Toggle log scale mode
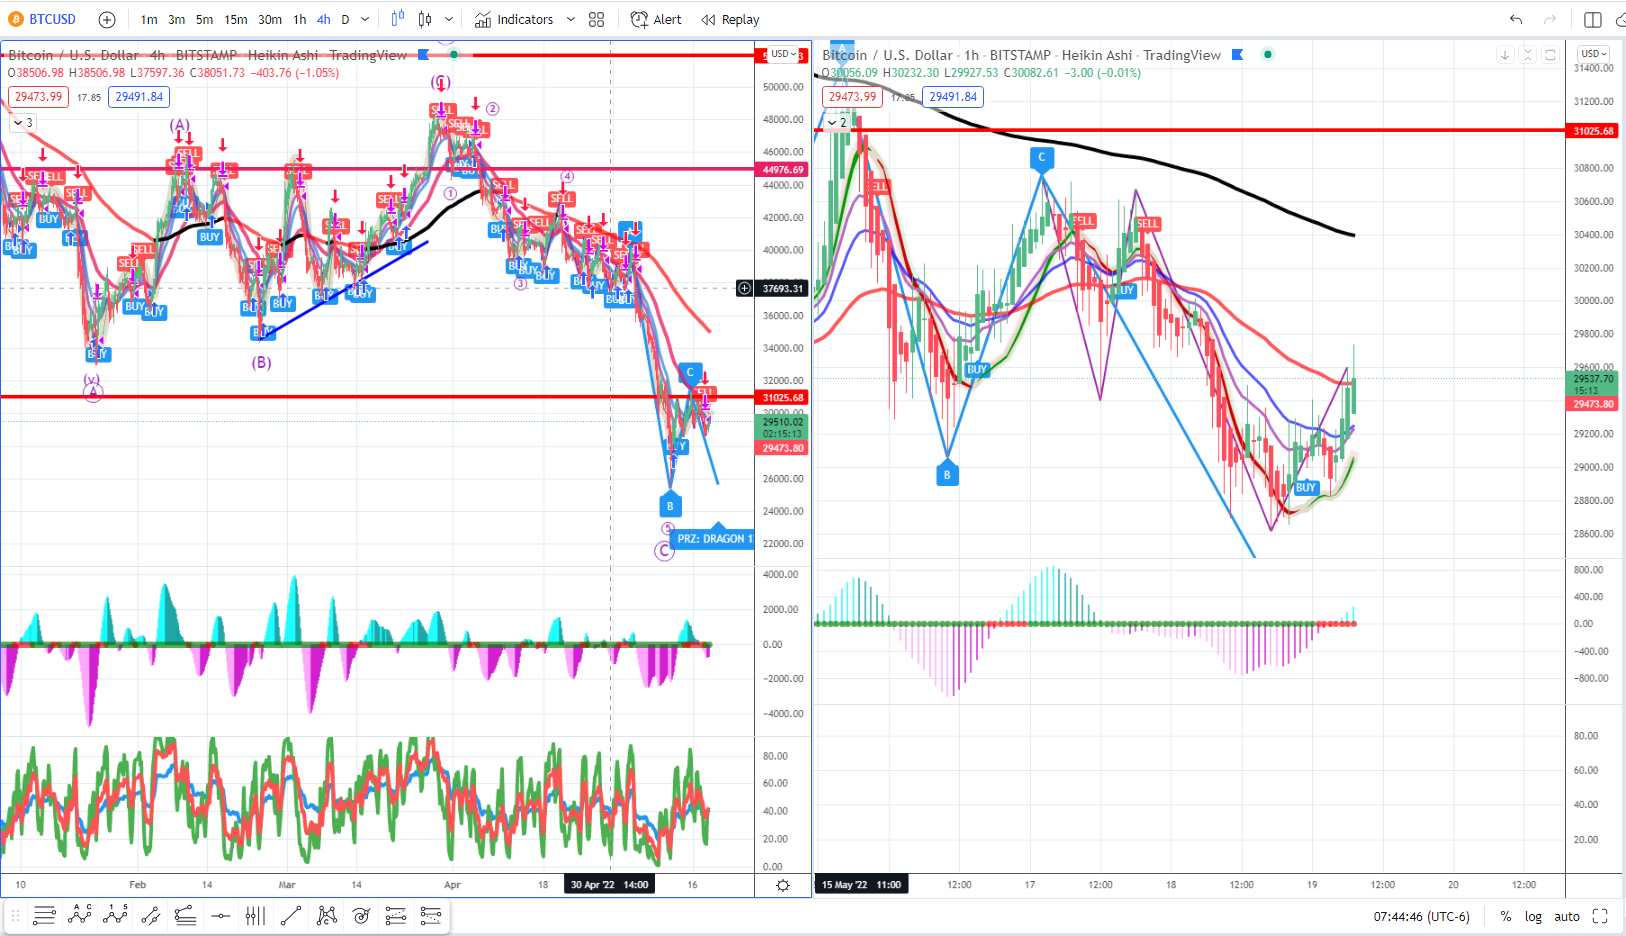This screenshot has width=1626, height=936. tap(1533, 916)
